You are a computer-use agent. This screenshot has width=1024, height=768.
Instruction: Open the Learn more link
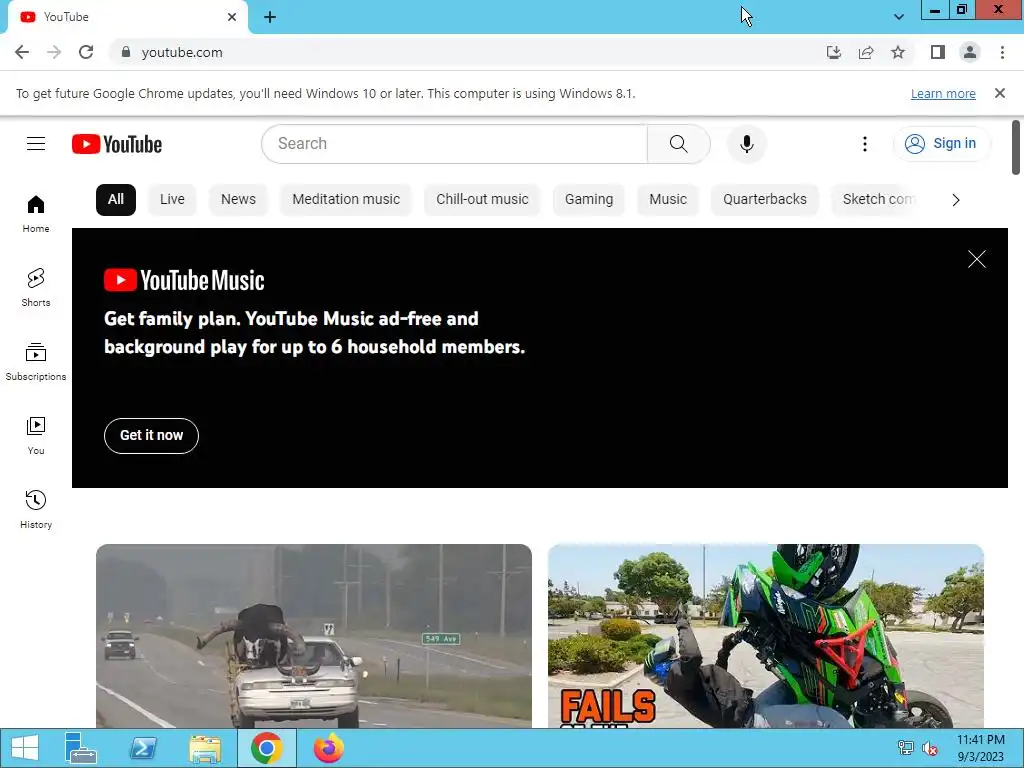943,93
